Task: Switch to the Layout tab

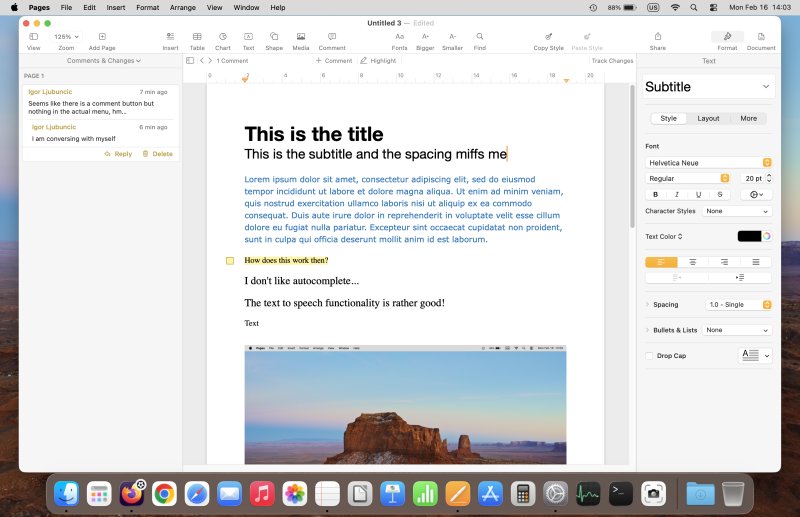Action: (708, 118)
